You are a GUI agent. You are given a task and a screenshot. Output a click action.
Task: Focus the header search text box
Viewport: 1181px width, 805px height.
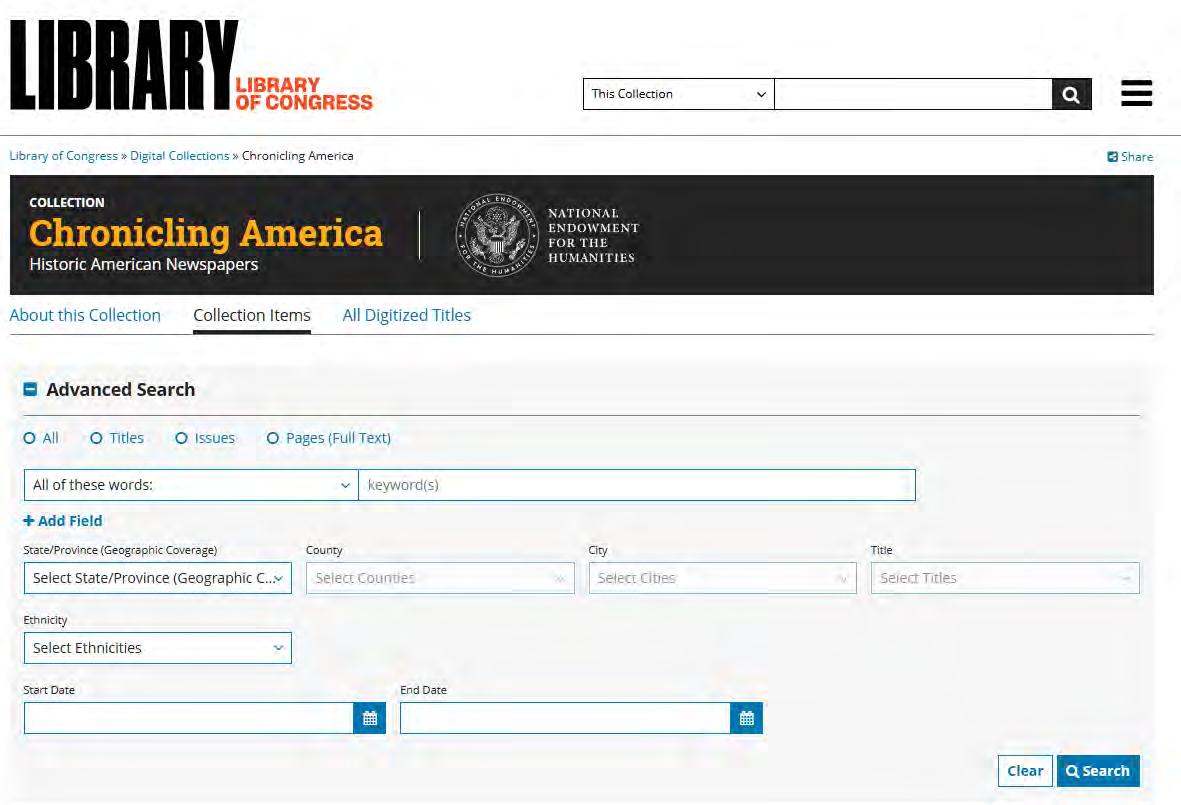pyautogui.click(x=913, y=94)
